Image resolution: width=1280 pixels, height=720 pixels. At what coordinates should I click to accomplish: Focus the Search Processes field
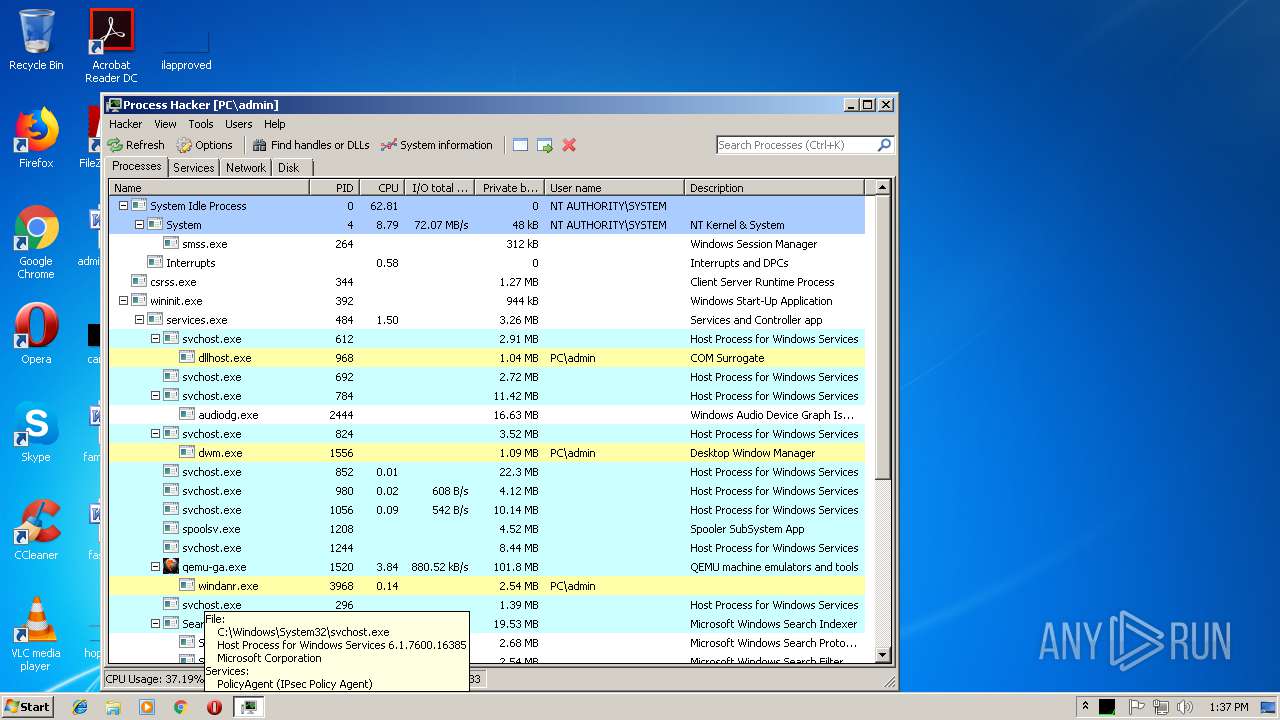tap(796, 145)
